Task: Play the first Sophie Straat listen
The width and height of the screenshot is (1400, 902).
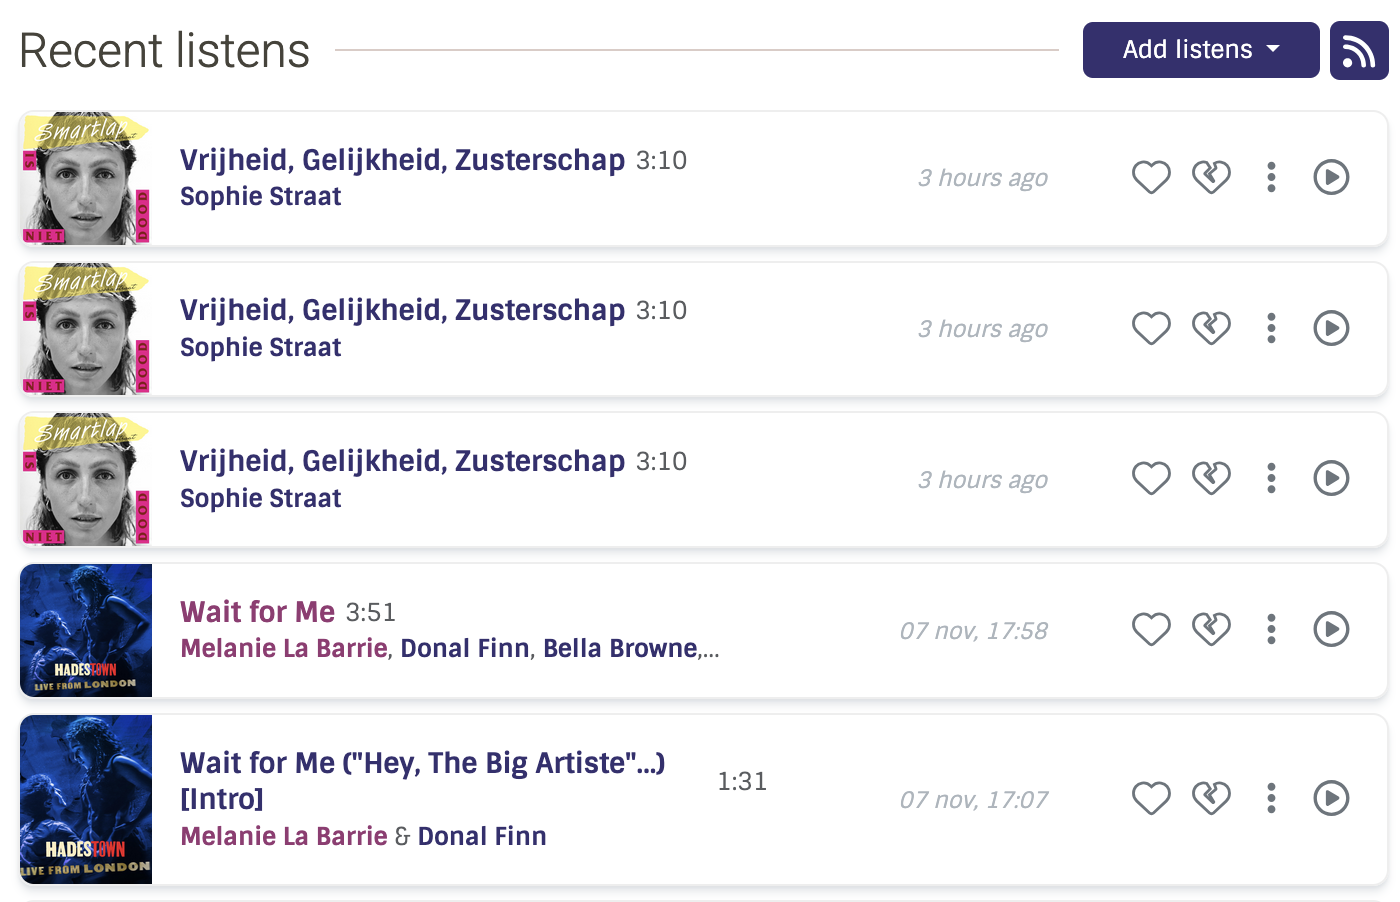Action: click(x=1331, y=178)
